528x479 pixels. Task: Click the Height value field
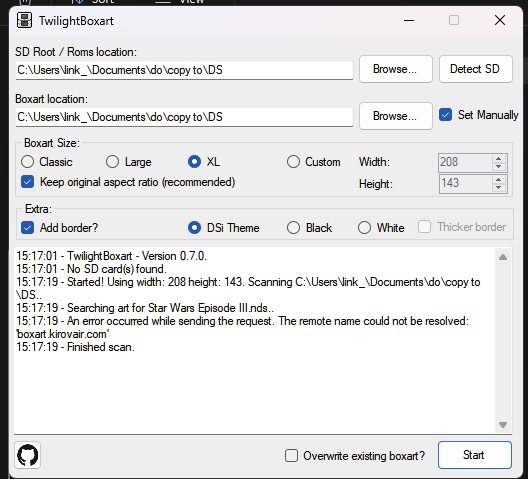click(465, 184)
